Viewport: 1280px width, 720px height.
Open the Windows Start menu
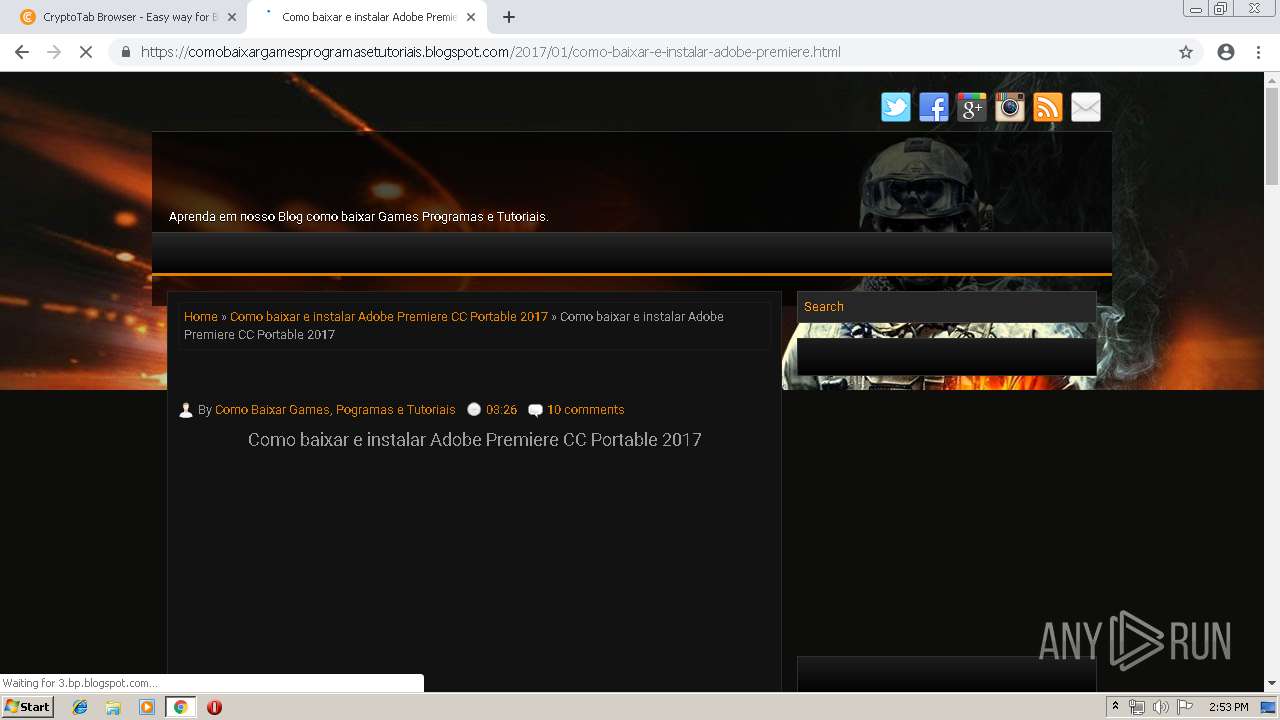pos(27,706)
